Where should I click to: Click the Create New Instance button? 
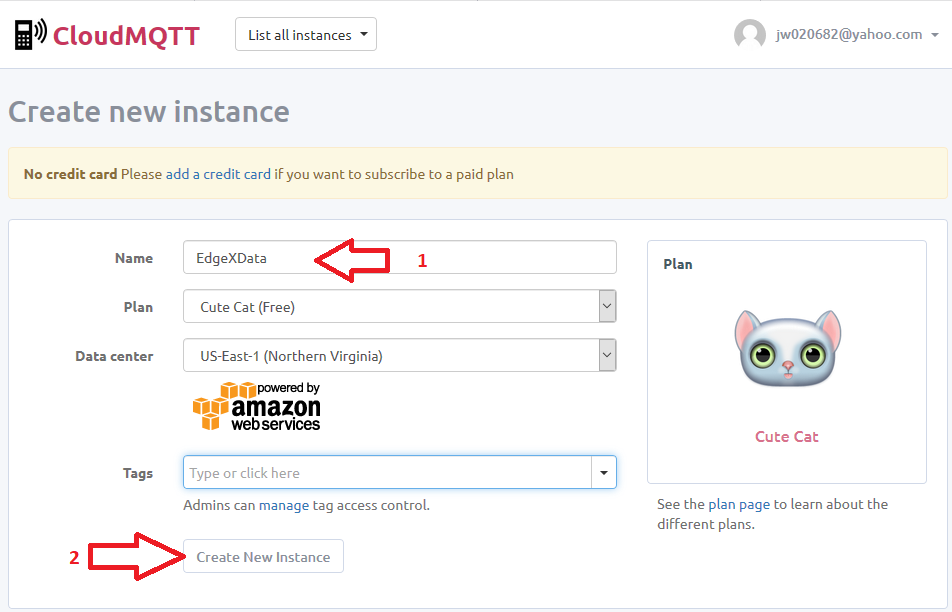263,557
